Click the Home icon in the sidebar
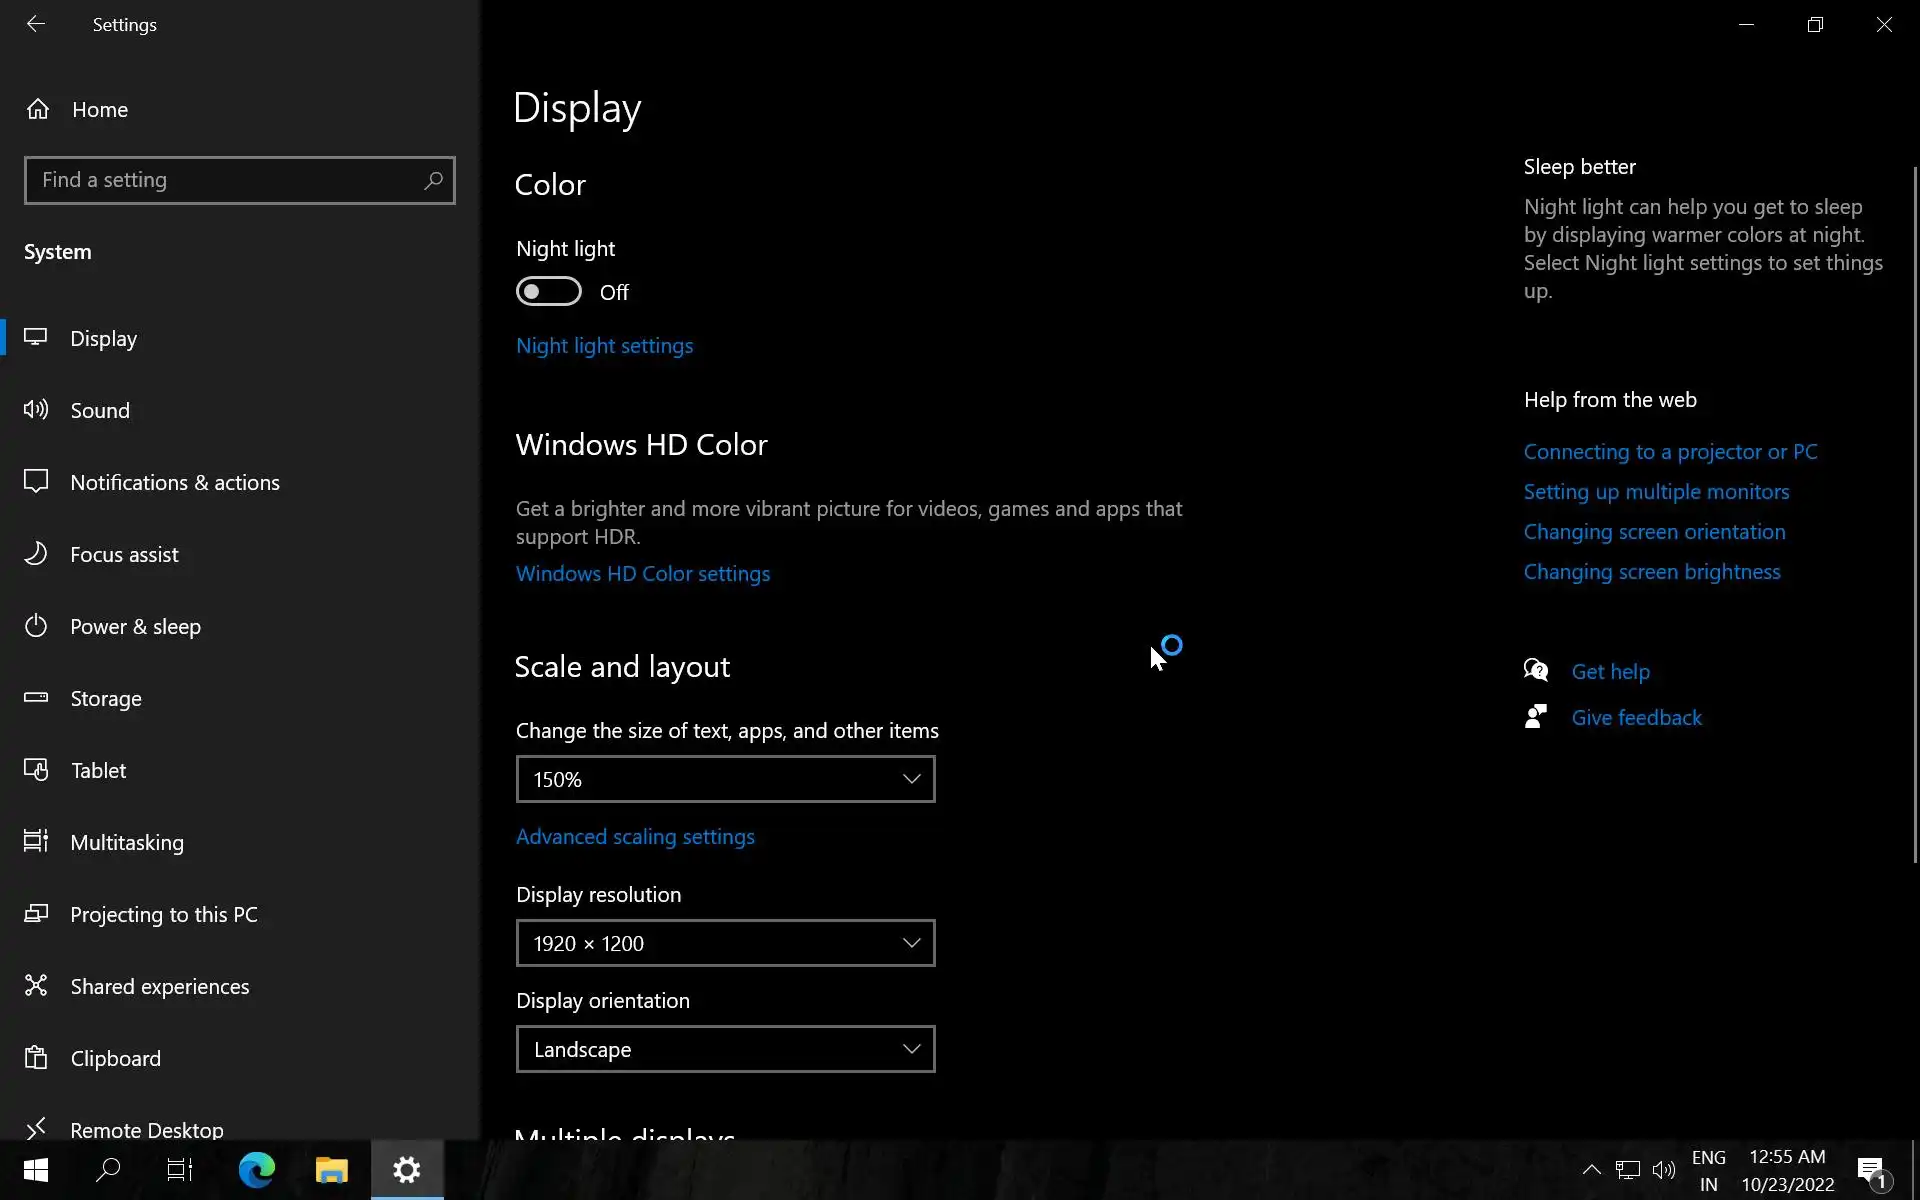The image size is (1920, 1200). [38, 109]
